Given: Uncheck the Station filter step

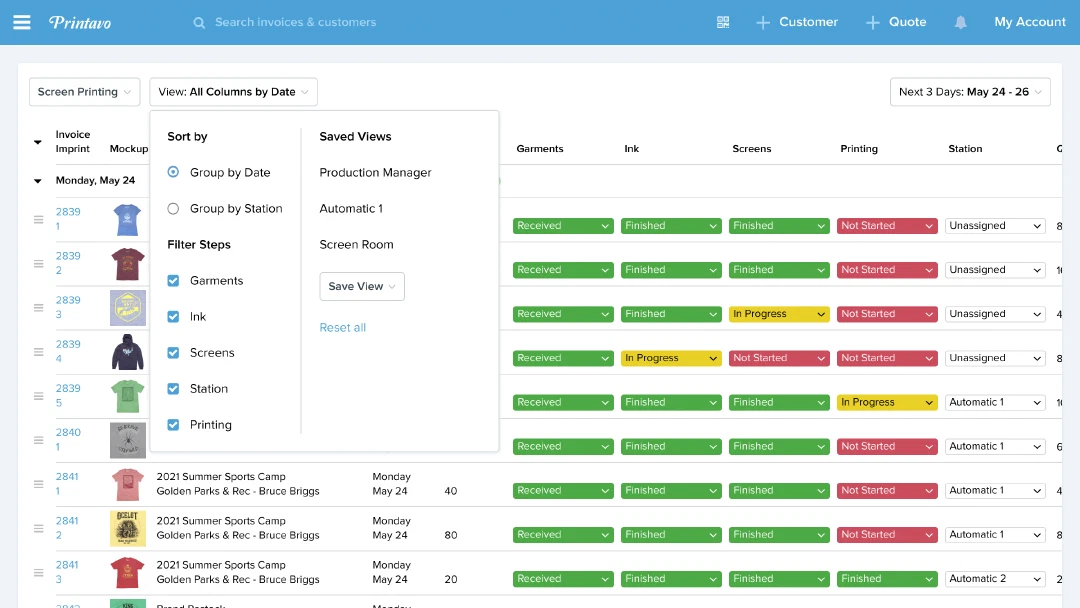Looking at the screenshot, I should point(174,388).
